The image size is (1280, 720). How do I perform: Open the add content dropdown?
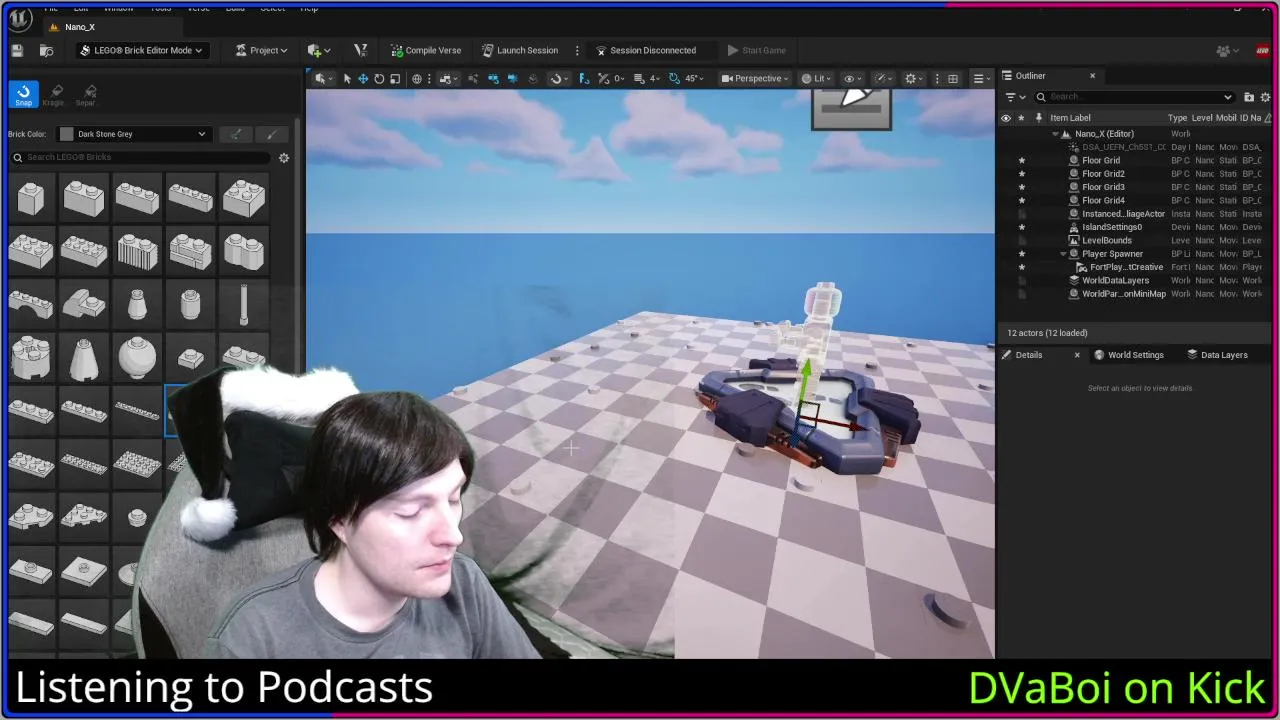pyautogui.click(x=320, y=50)
